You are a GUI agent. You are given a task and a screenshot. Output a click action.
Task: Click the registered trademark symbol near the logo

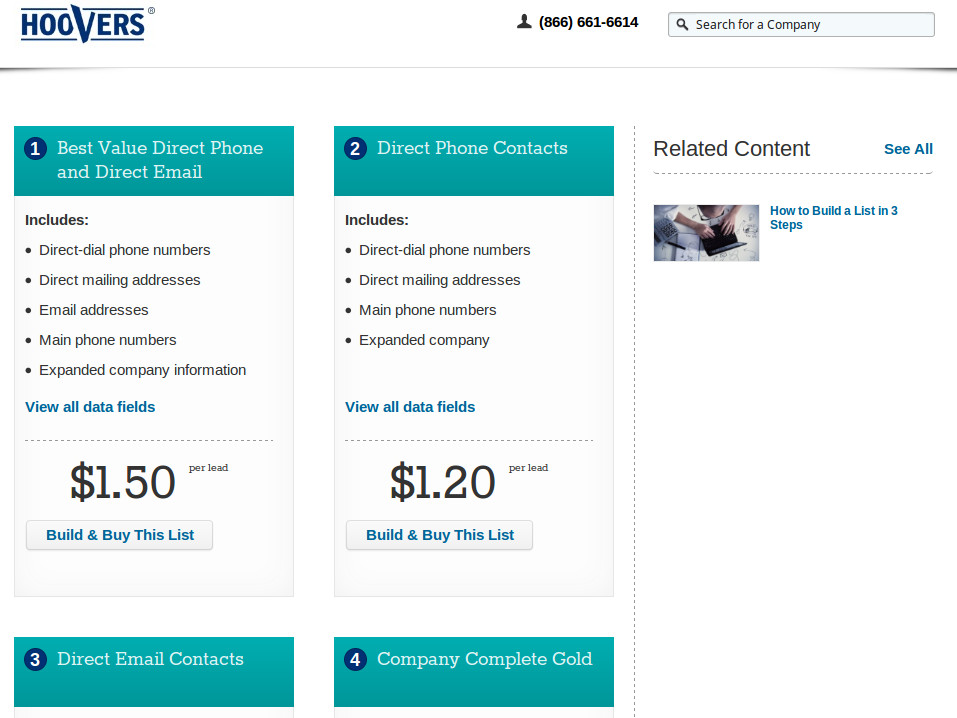coord(152,10)
